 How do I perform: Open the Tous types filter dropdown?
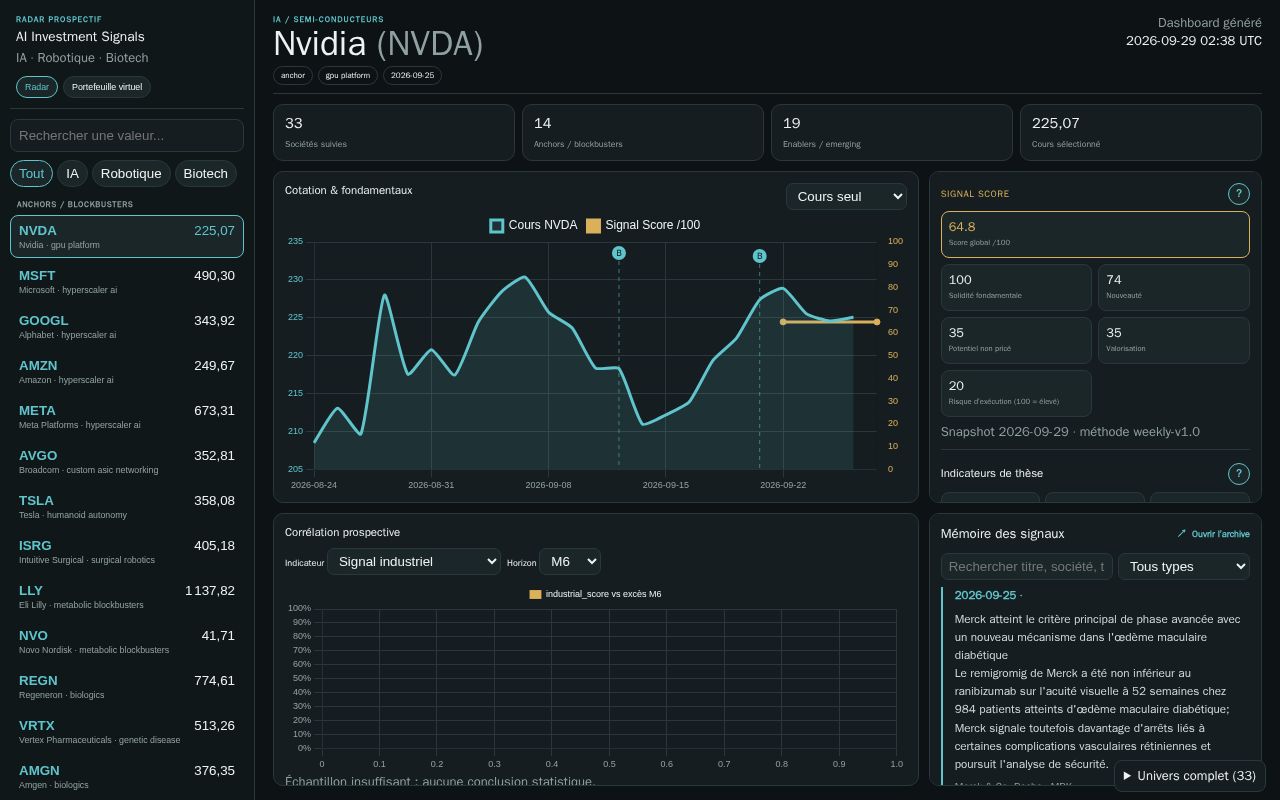click(1184, 567)
